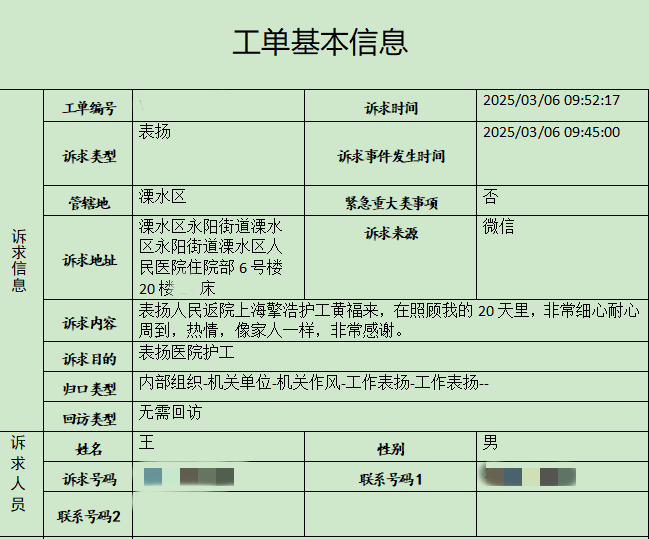Click the 管辖地 value 溧水区
Viewport: 649px width, 539px height.
pos(162,196)
